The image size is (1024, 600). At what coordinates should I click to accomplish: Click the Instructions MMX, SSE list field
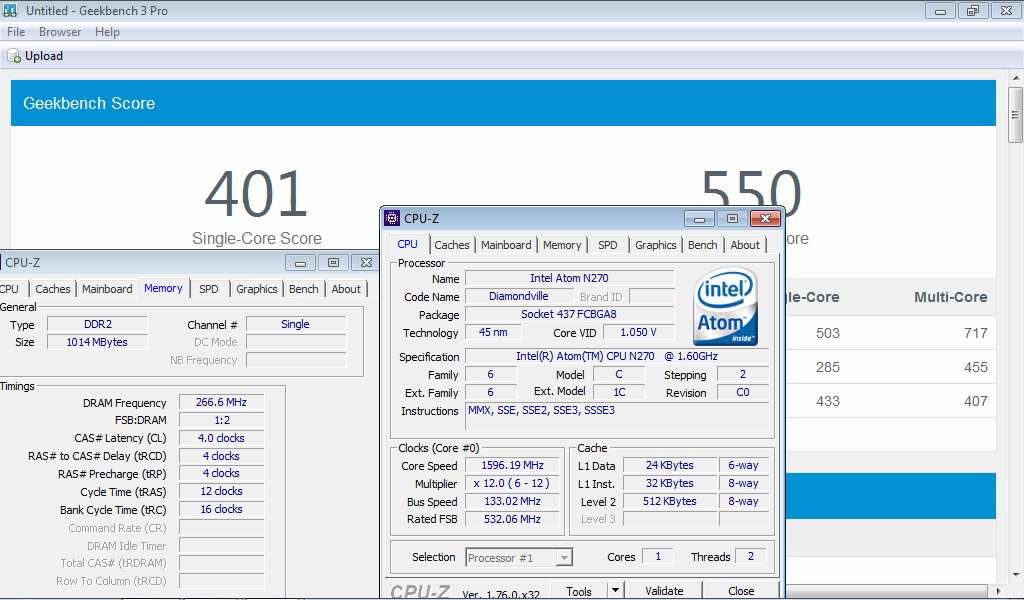(x=617, y=417)
